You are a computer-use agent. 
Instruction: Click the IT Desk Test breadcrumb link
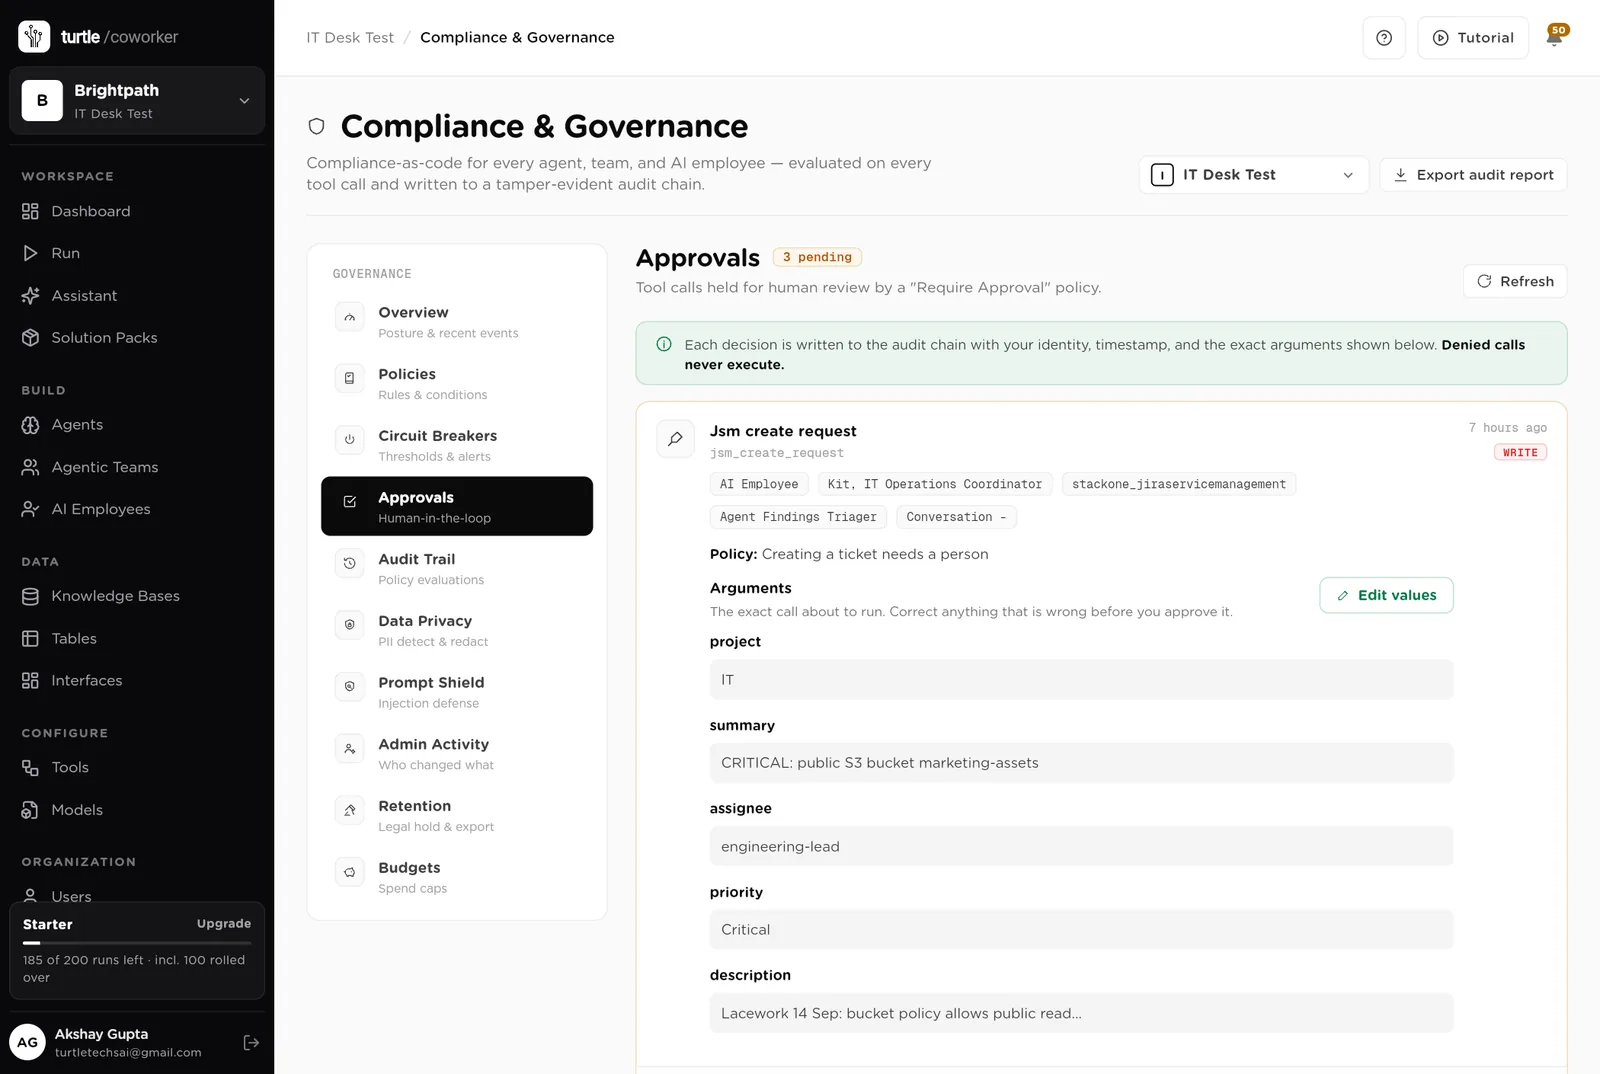[350, 38]
